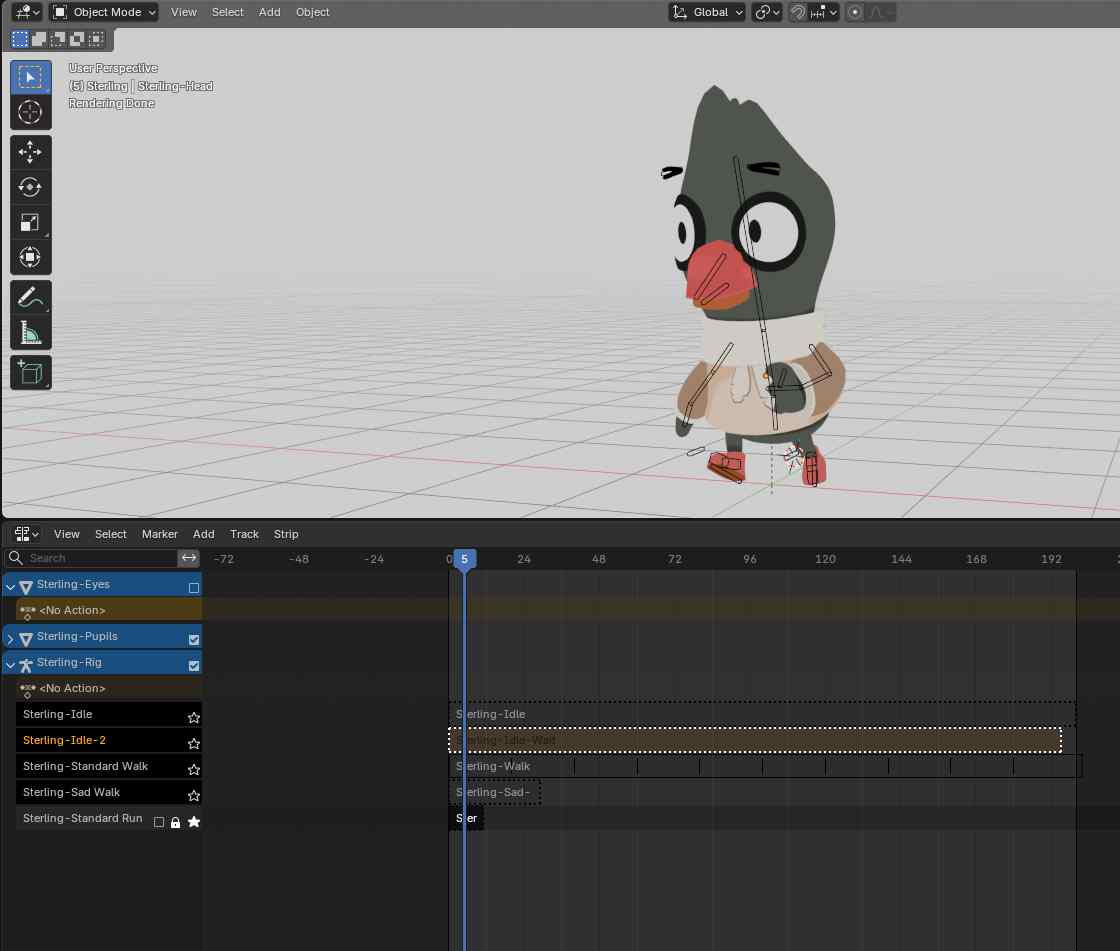Set selection mode to Intersect
The height and width of the screenshot is (951, 1120).
pyautogui.click(x=96, y=39)
